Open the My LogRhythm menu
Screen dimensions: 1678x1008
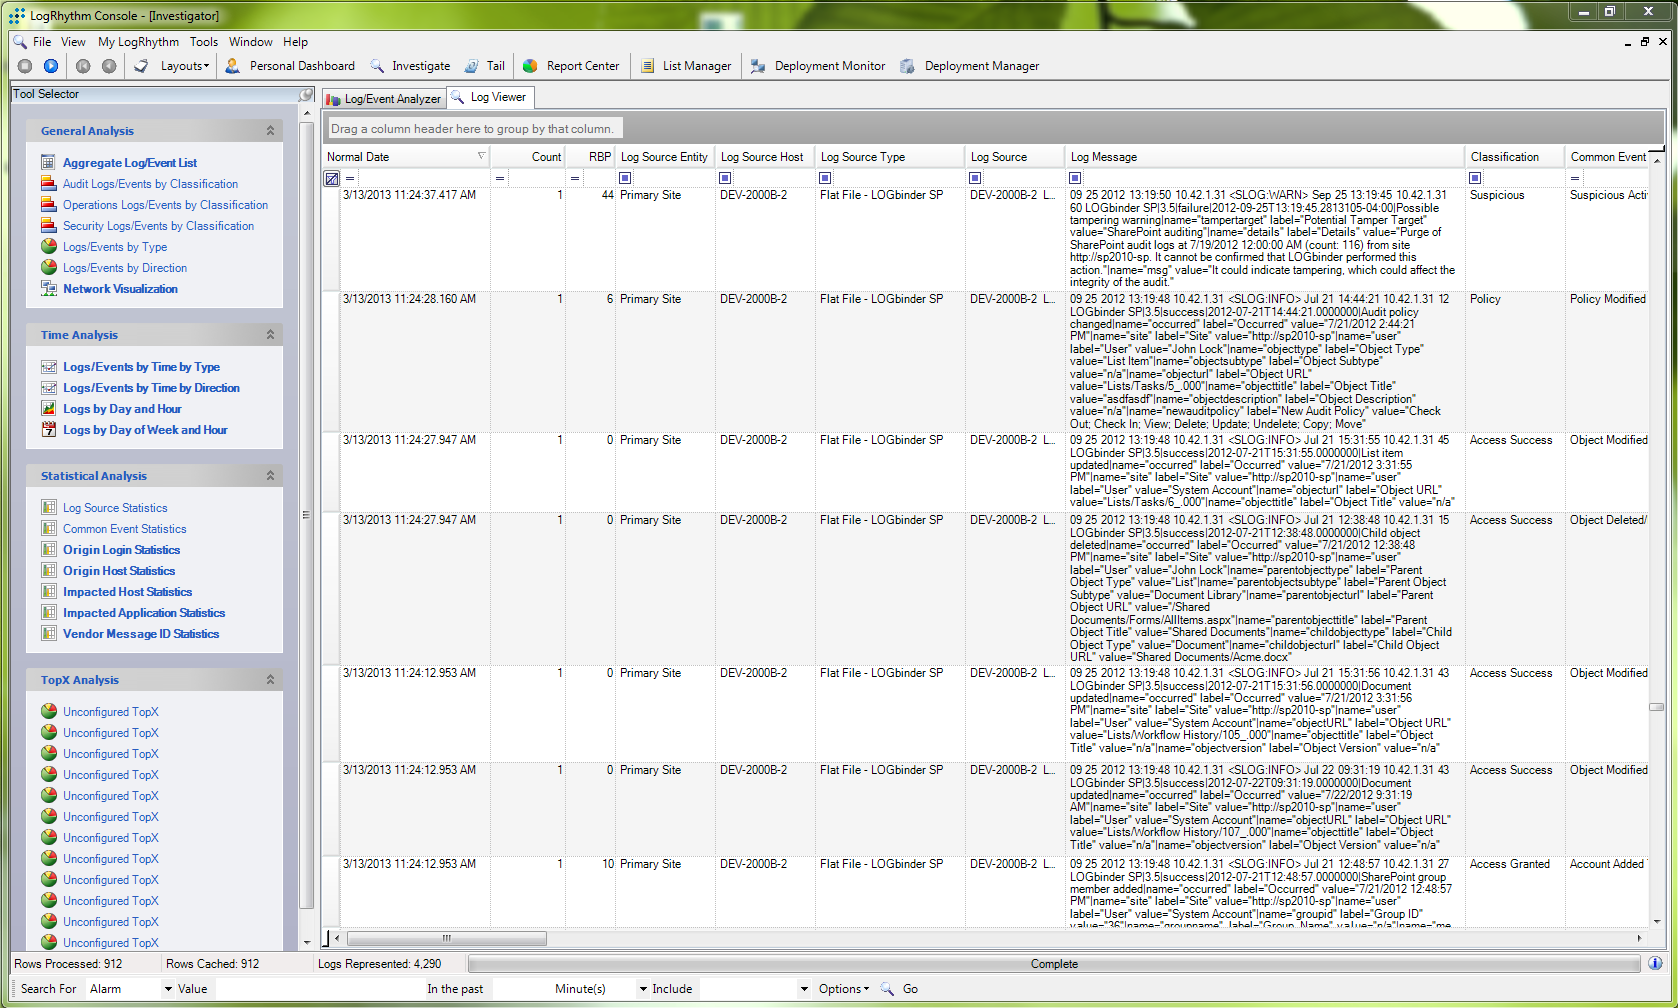pyautogui.click(x=138, y=42)
